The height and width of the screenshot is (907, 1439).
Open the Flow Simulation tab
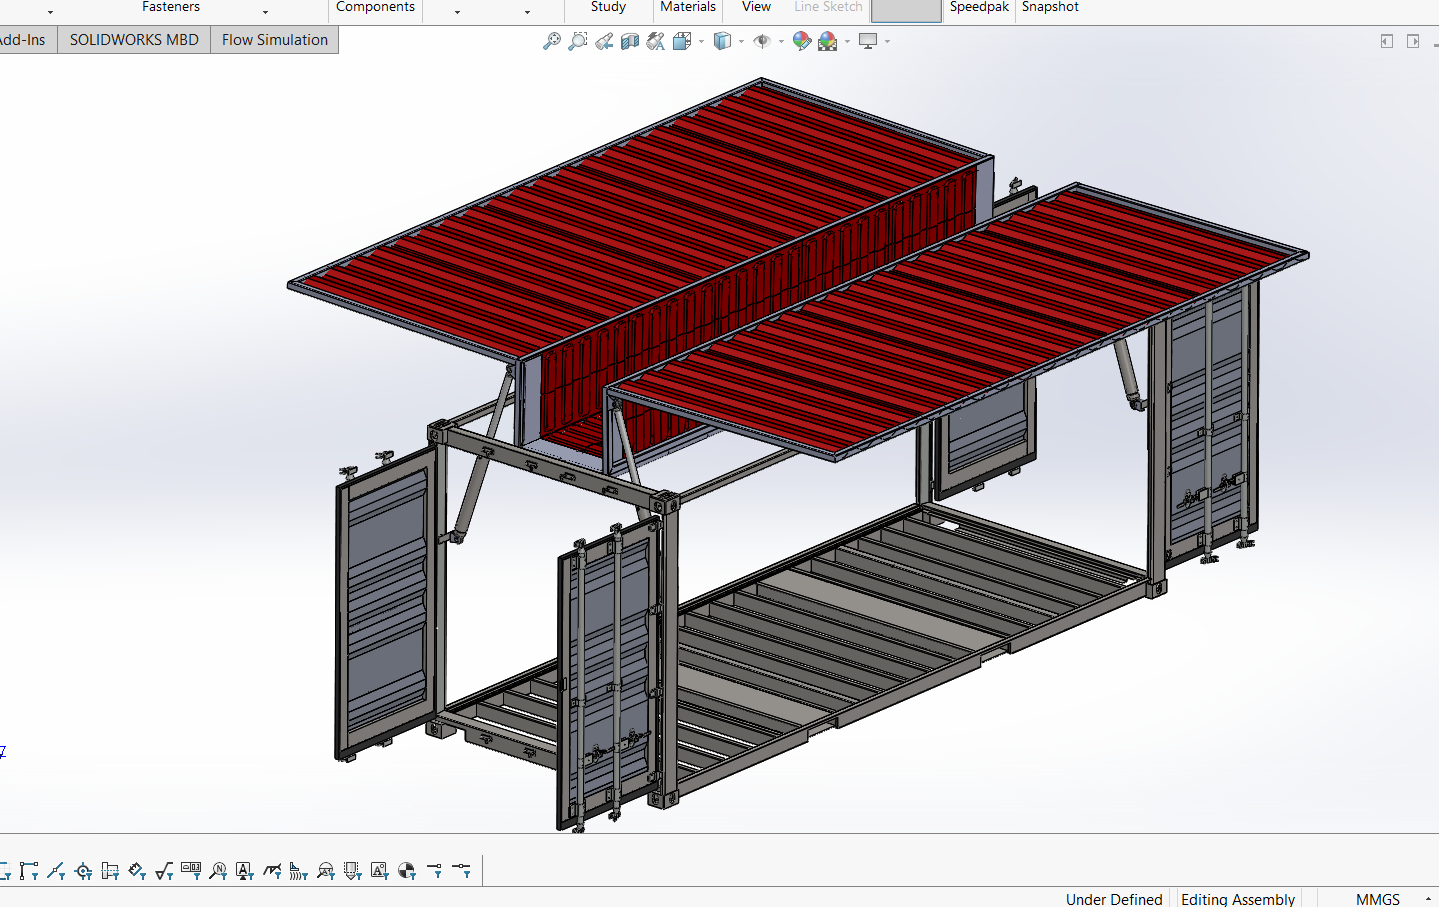(x=275, y=40)
